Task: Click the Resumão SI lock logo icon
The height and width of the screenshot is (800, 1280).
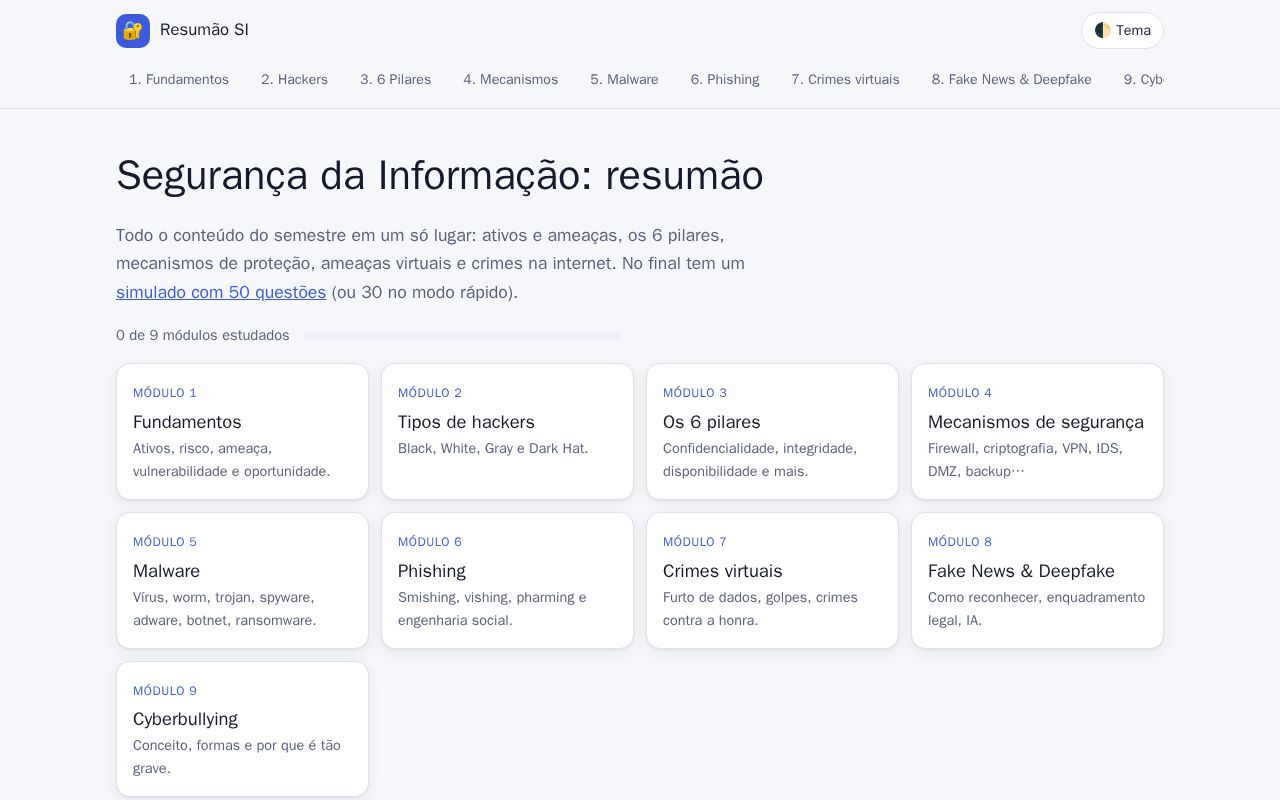Action: (x=133, y=31)
